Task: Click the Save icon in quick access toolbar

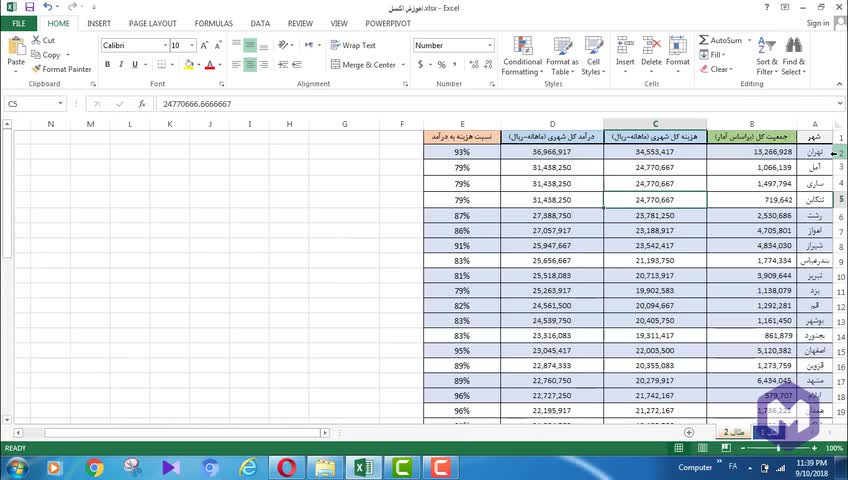Action: point(30,7)
